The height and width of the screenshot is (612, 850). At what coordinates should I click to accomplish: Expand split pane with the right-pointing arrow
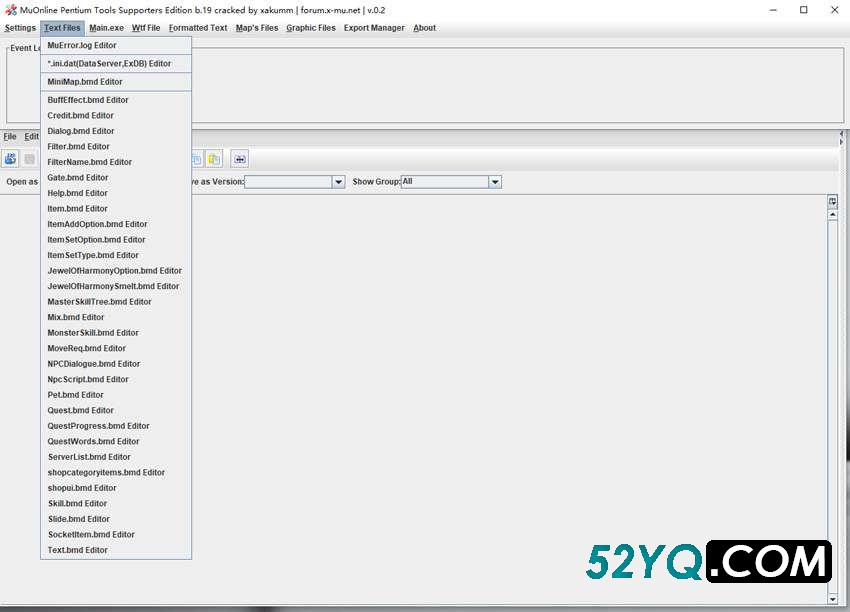pos(841,142)
